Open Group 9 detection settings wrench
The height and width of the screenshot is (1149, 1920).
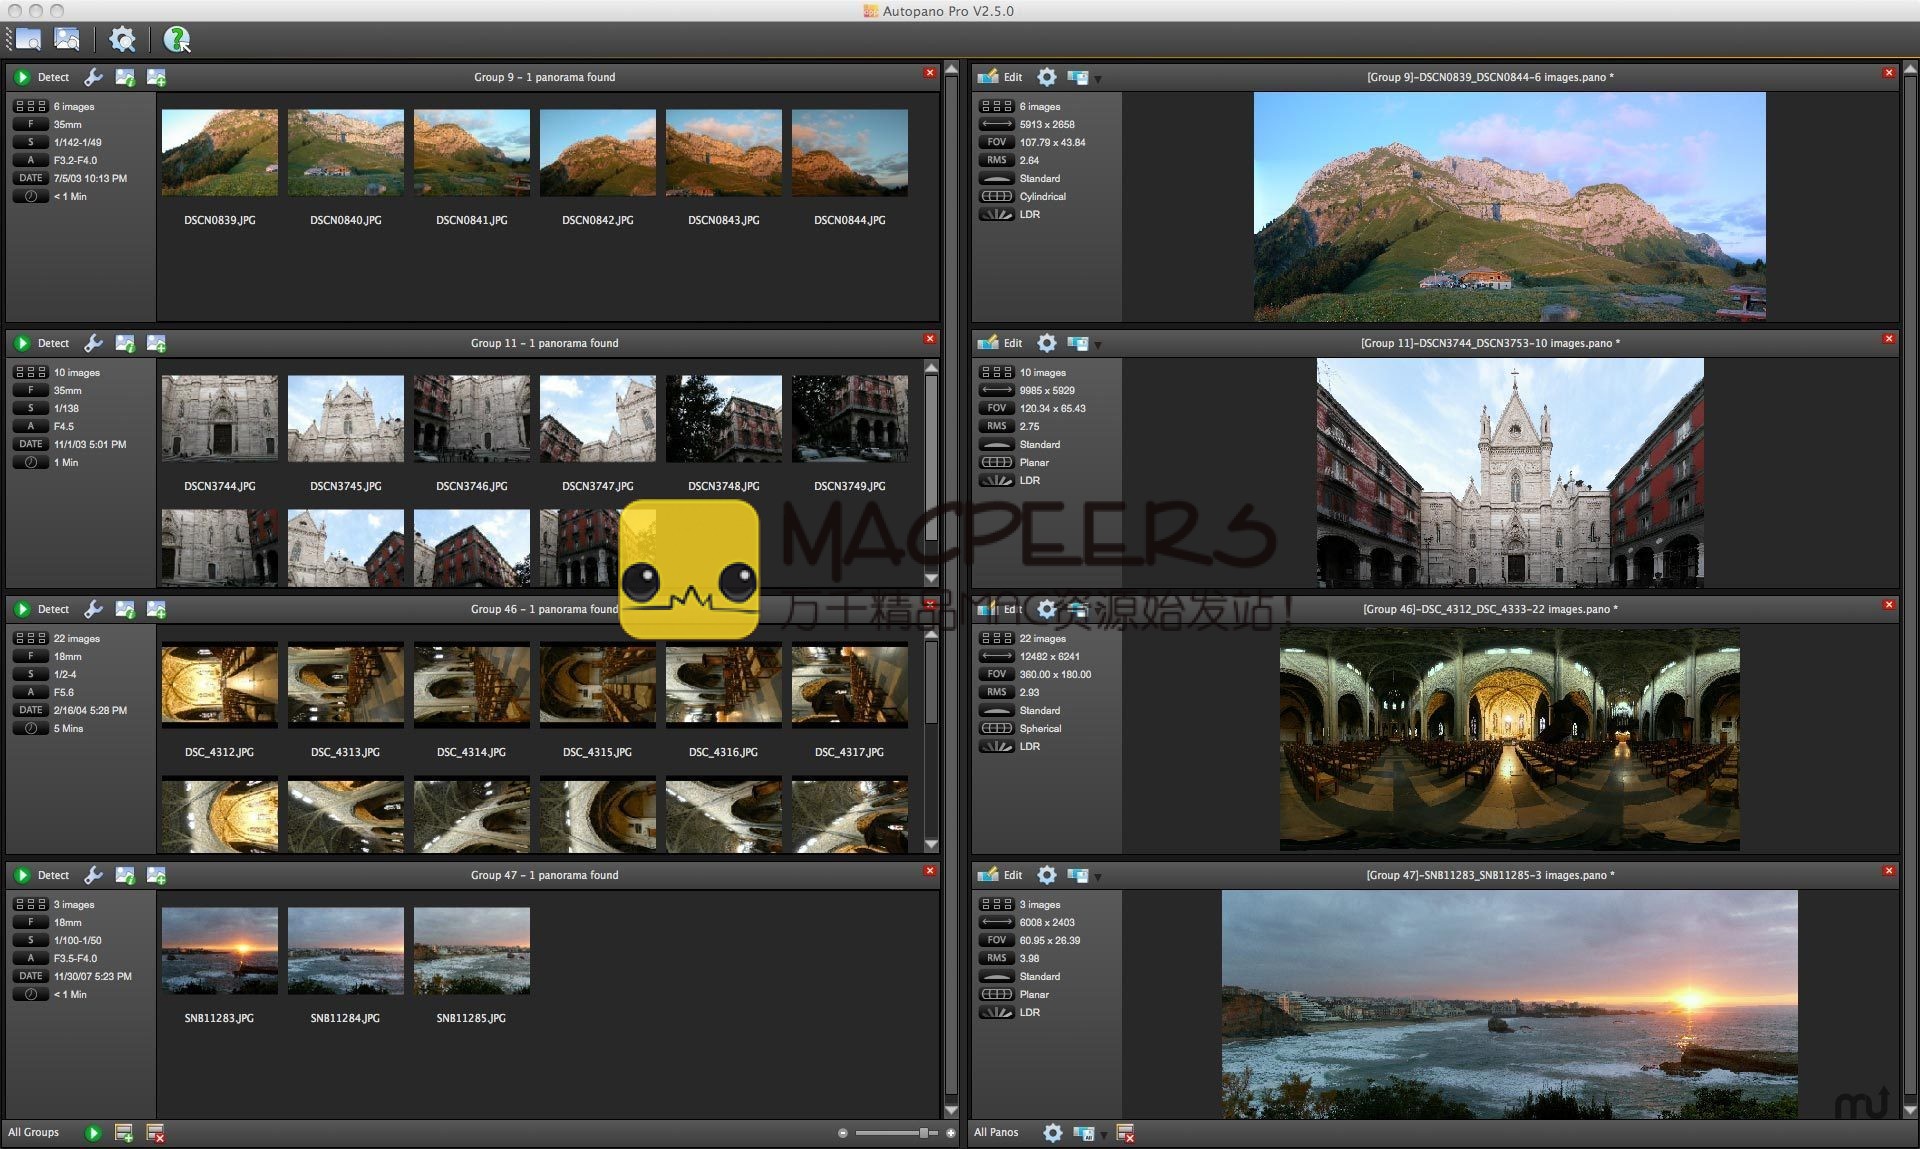point(93,77)
